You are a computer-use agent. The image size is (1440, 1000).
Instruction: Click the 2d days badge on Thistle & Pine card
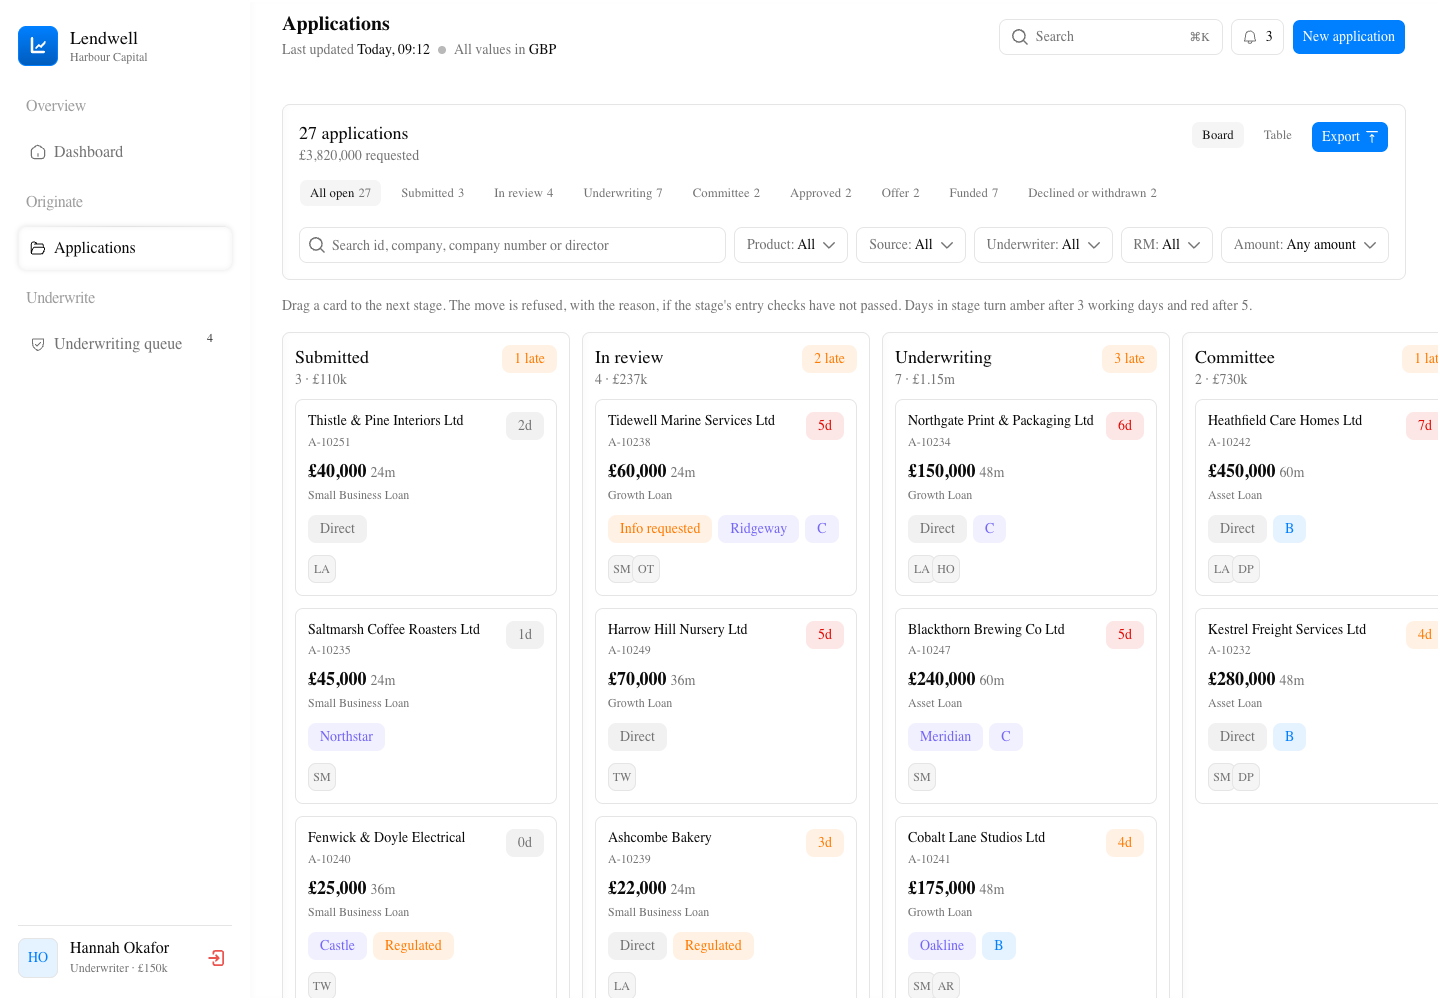point(525,426)
